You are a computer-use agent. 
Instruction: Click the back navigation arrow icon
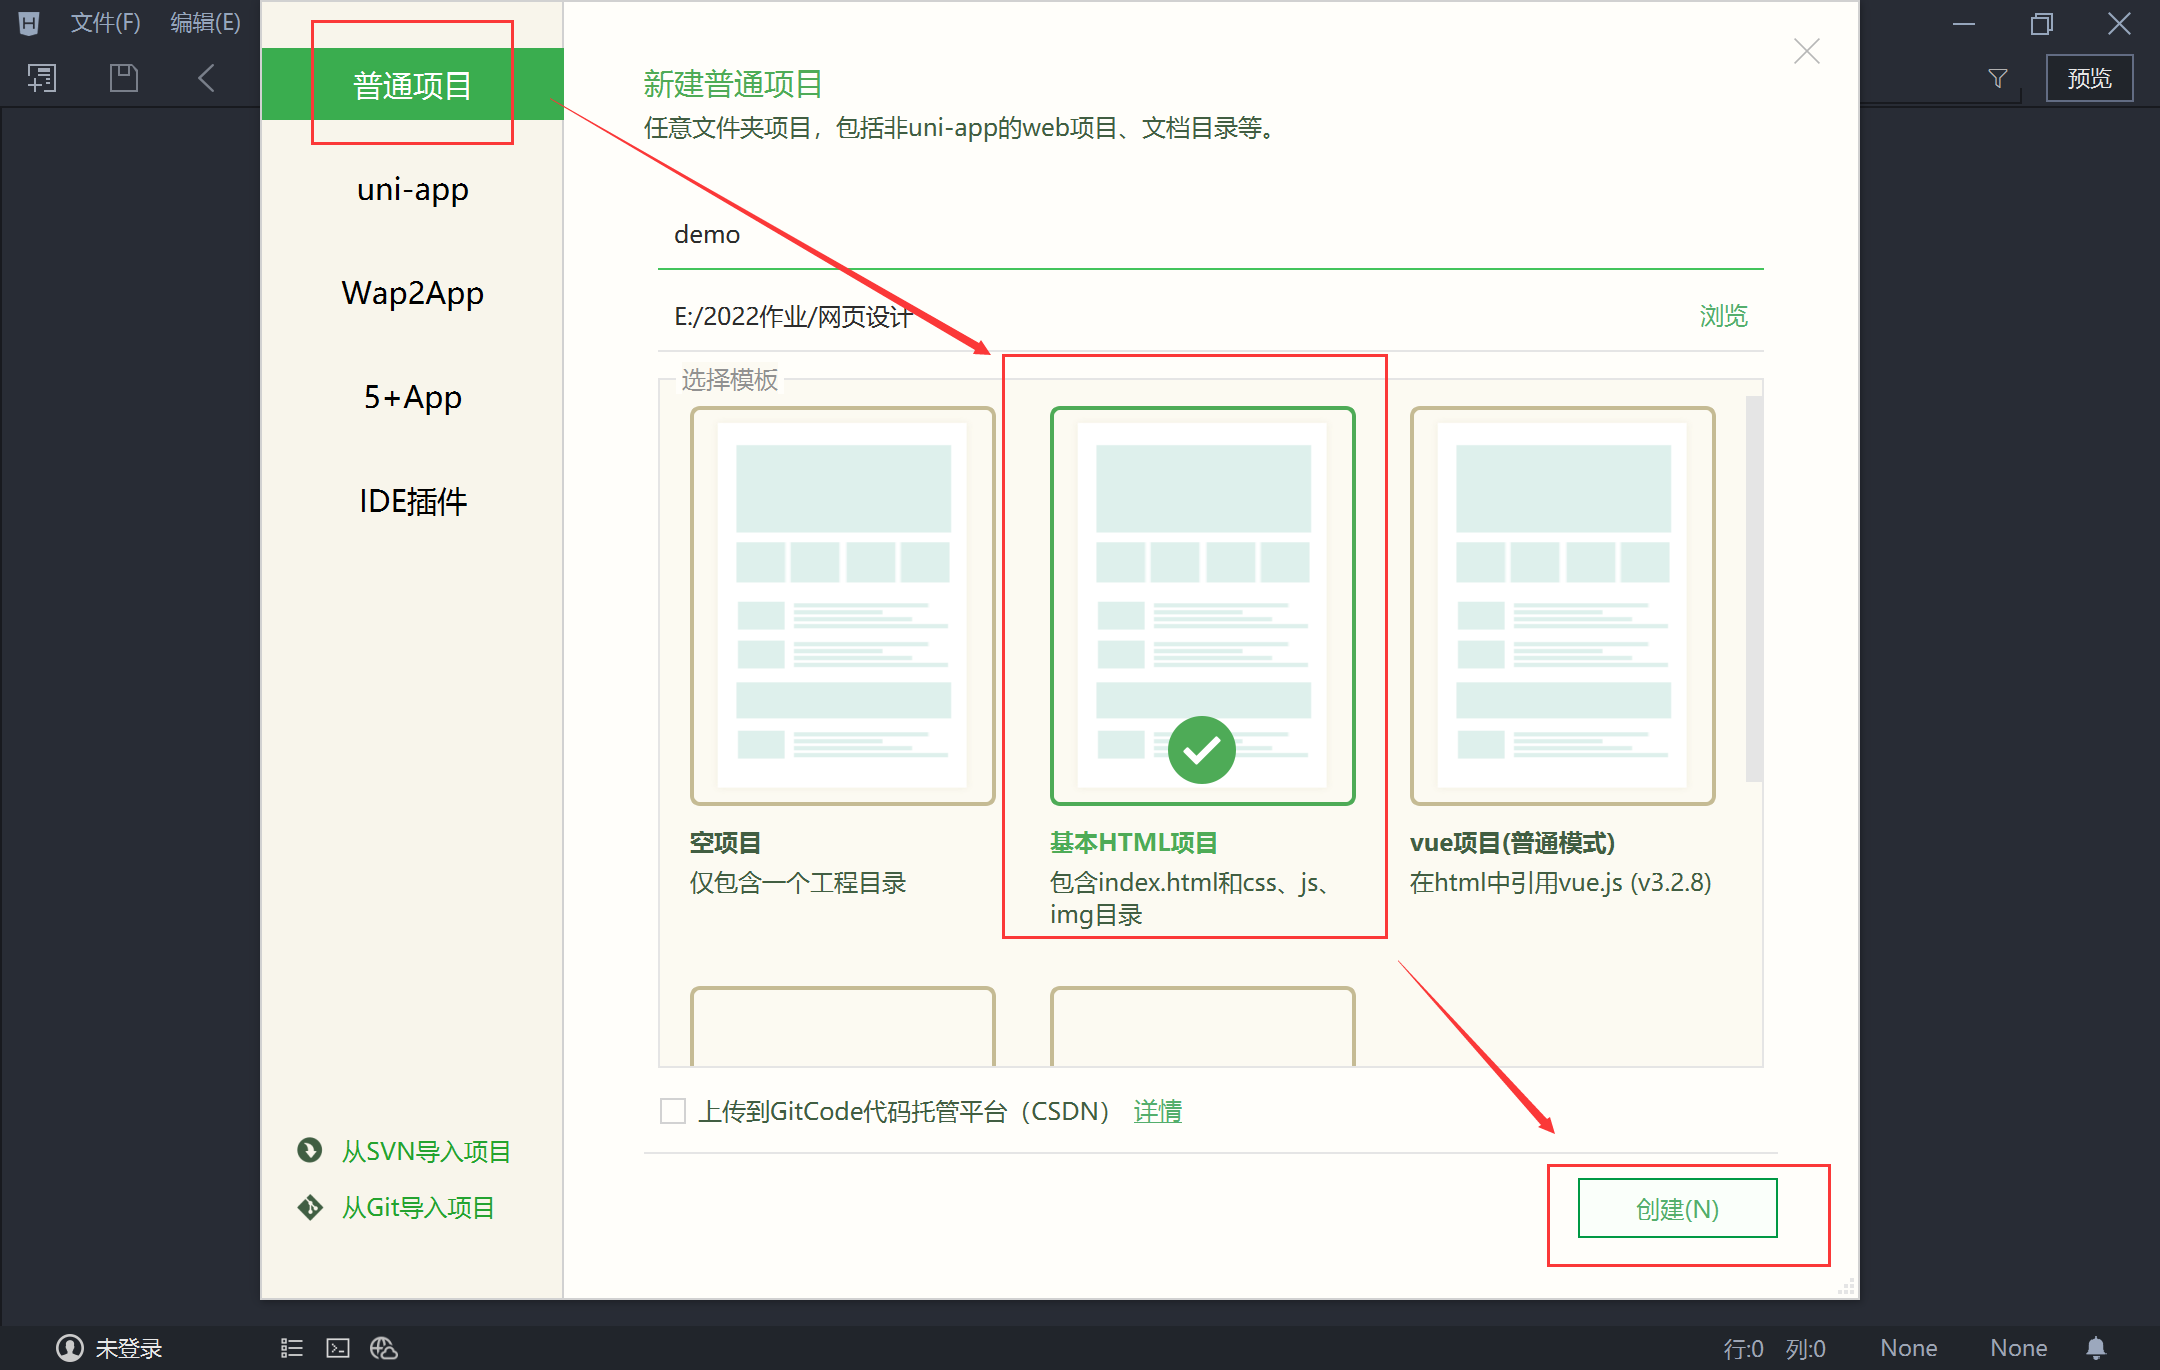tap(206, 77)
